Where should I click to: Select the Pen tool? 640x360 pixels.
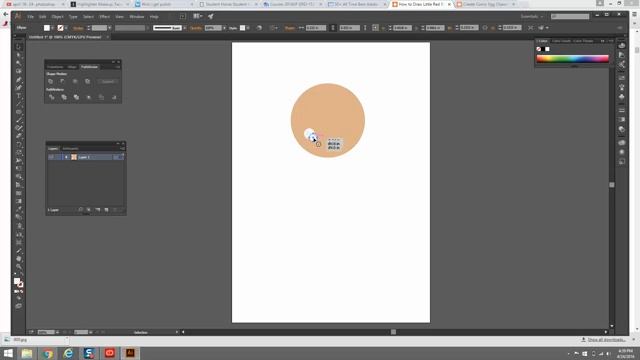click(19, 80)
